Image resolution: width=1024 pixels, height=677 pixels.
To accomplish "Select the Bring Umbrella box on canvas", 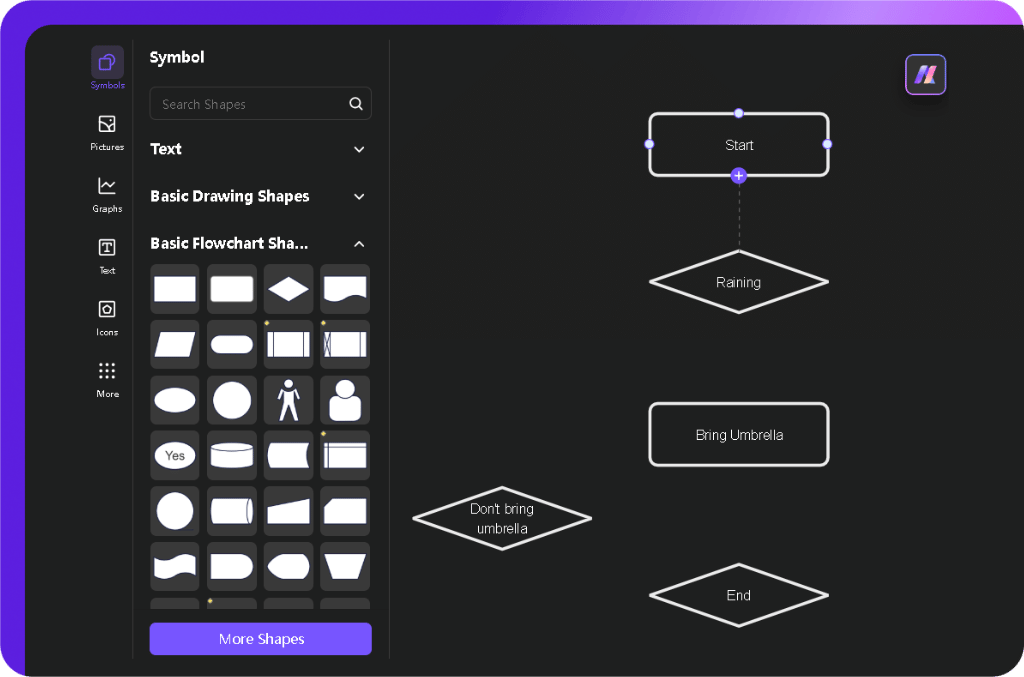I will (x=739, y=435).
